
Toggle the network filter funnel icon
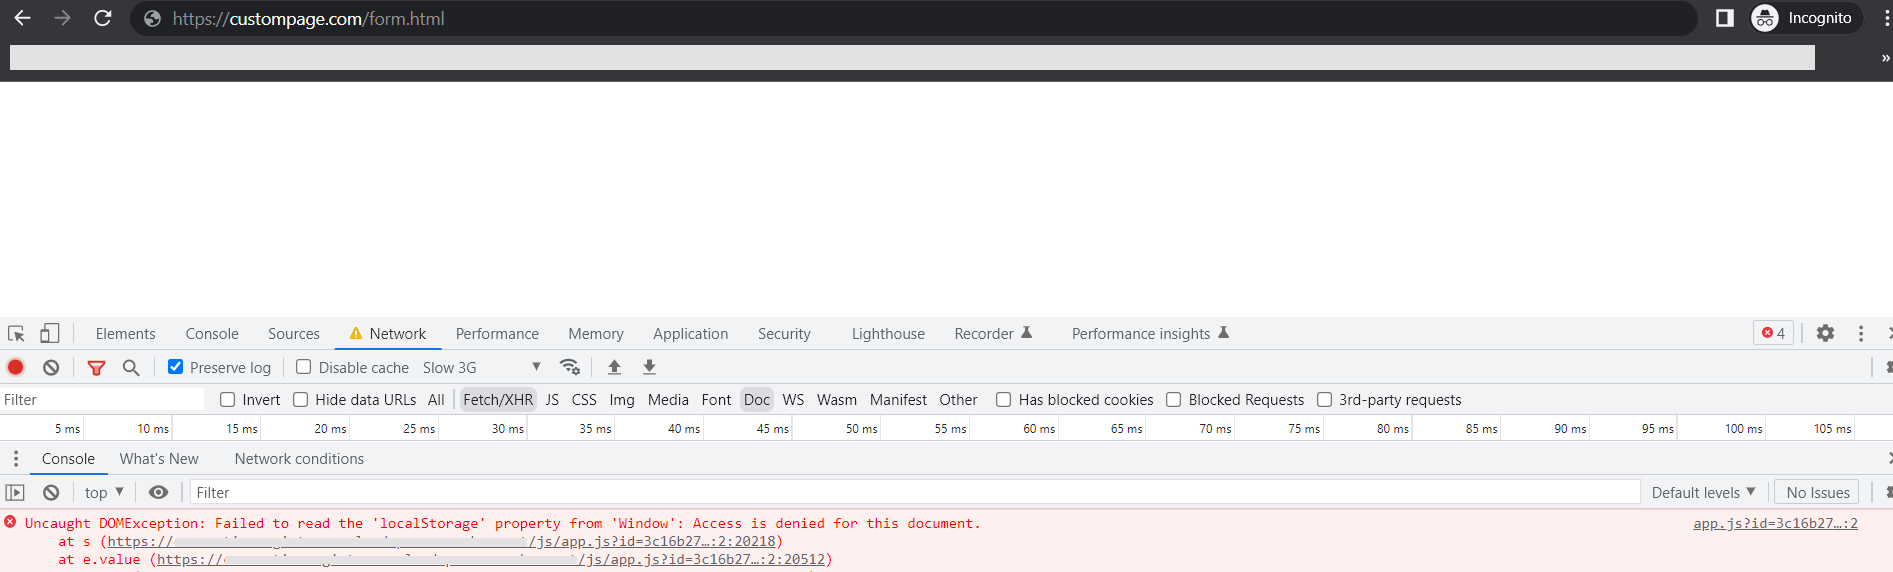(96, 367)
